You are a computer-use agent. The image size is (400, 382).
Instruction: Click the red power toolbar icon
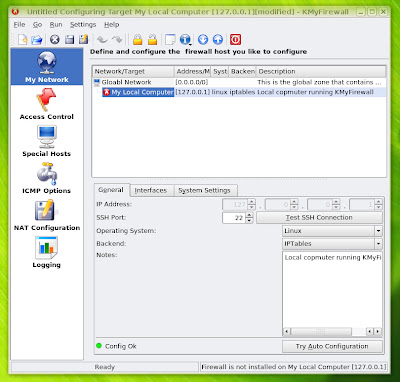[235, 39]
